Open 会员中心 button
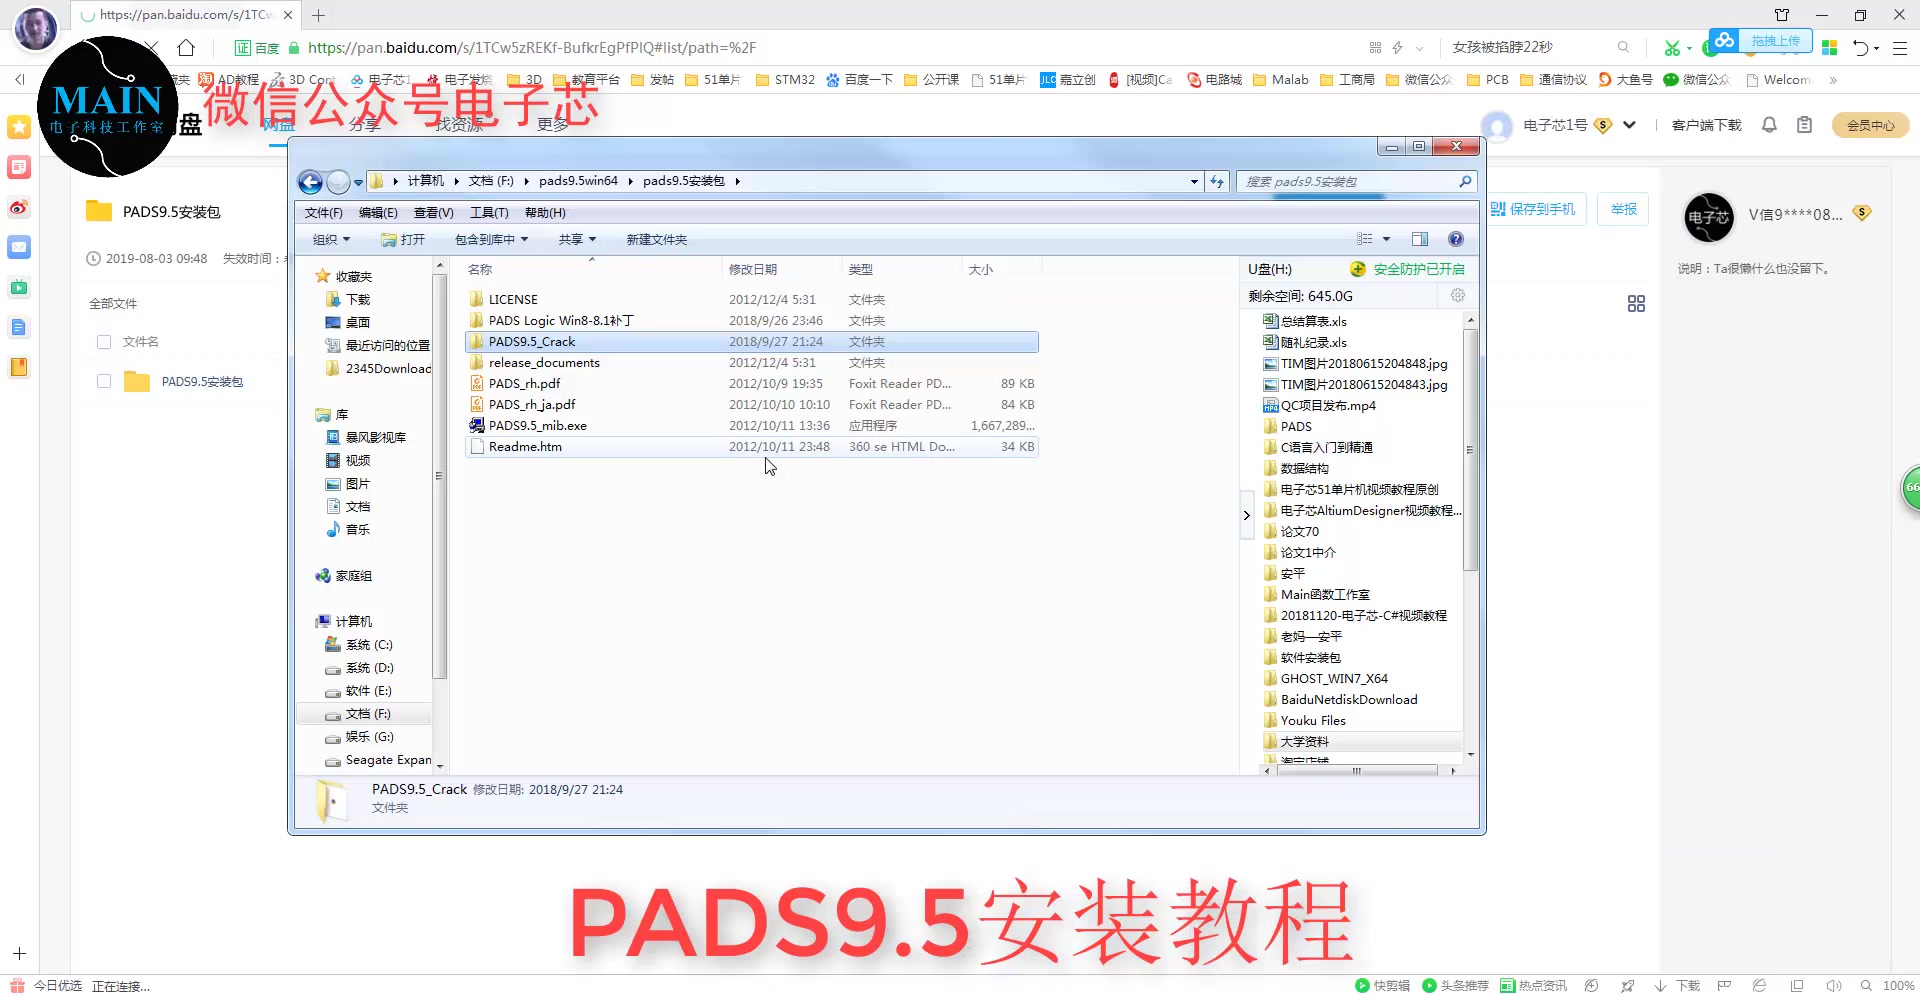The image size is (1920, 996). [x=1870, y=125]
